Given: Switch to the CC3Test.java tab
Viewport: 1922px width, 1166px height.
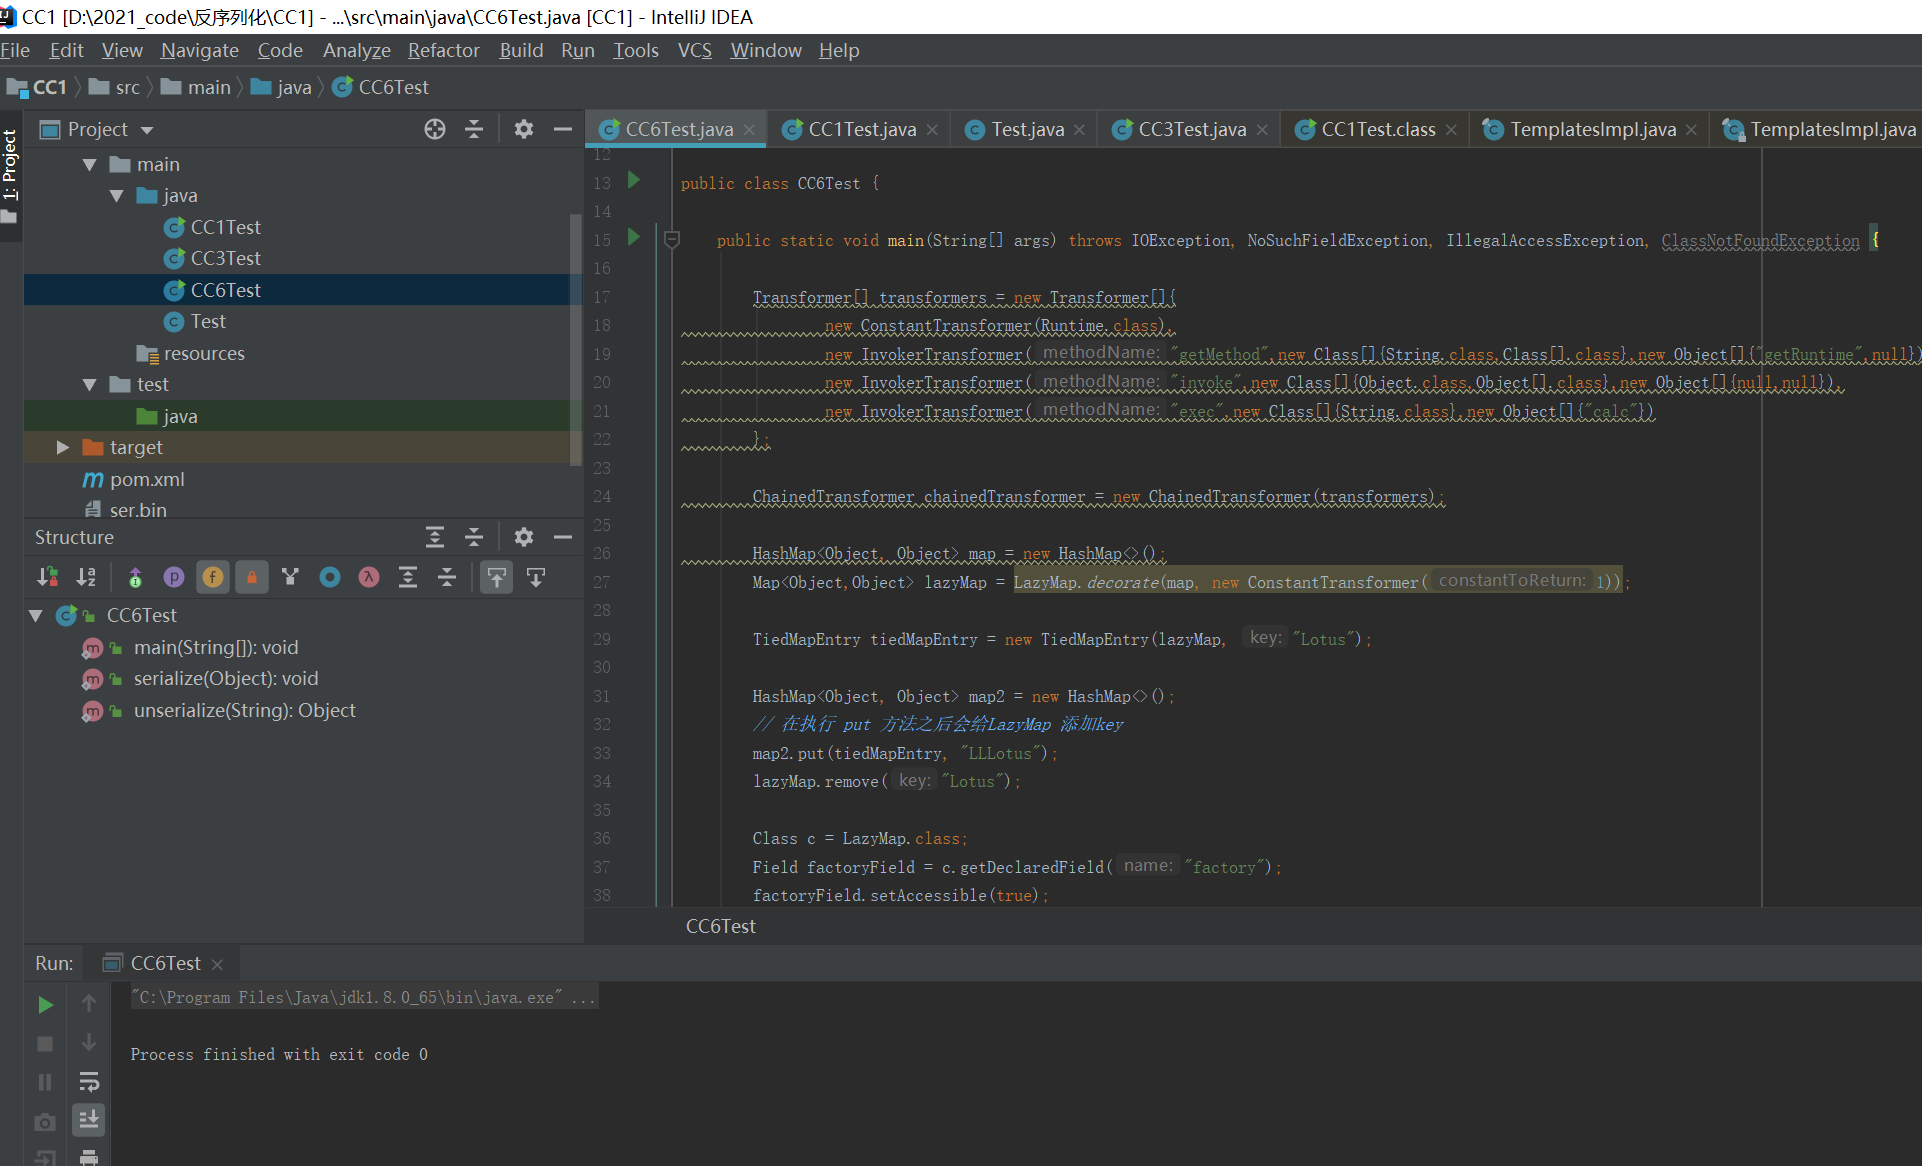Looking at the screenshot, I should (1191, 129).
